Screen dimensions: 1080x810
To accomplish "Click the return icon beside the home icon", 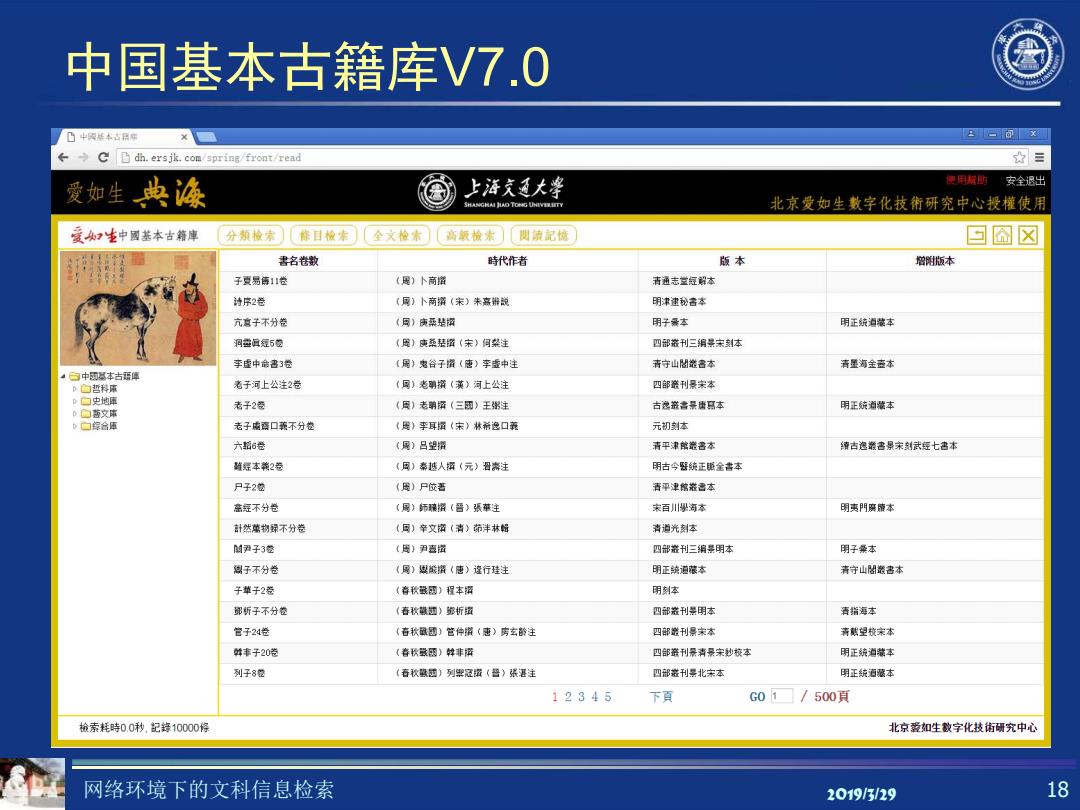I will point(977,236).
